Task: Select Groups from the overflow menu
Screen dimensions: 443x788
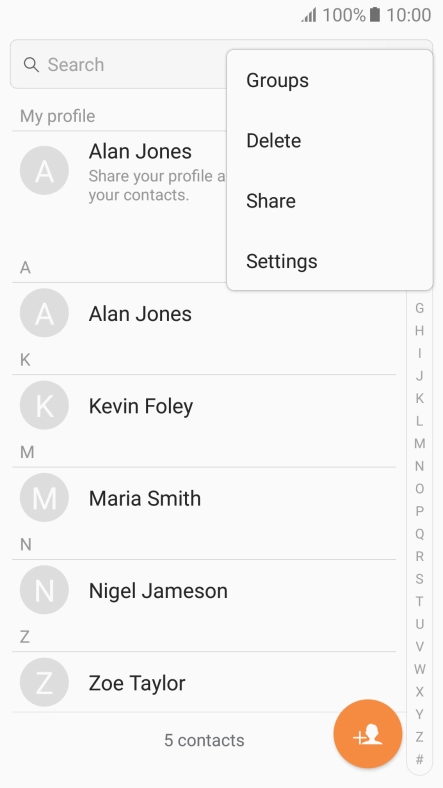Action: click(x=329, y=80)
